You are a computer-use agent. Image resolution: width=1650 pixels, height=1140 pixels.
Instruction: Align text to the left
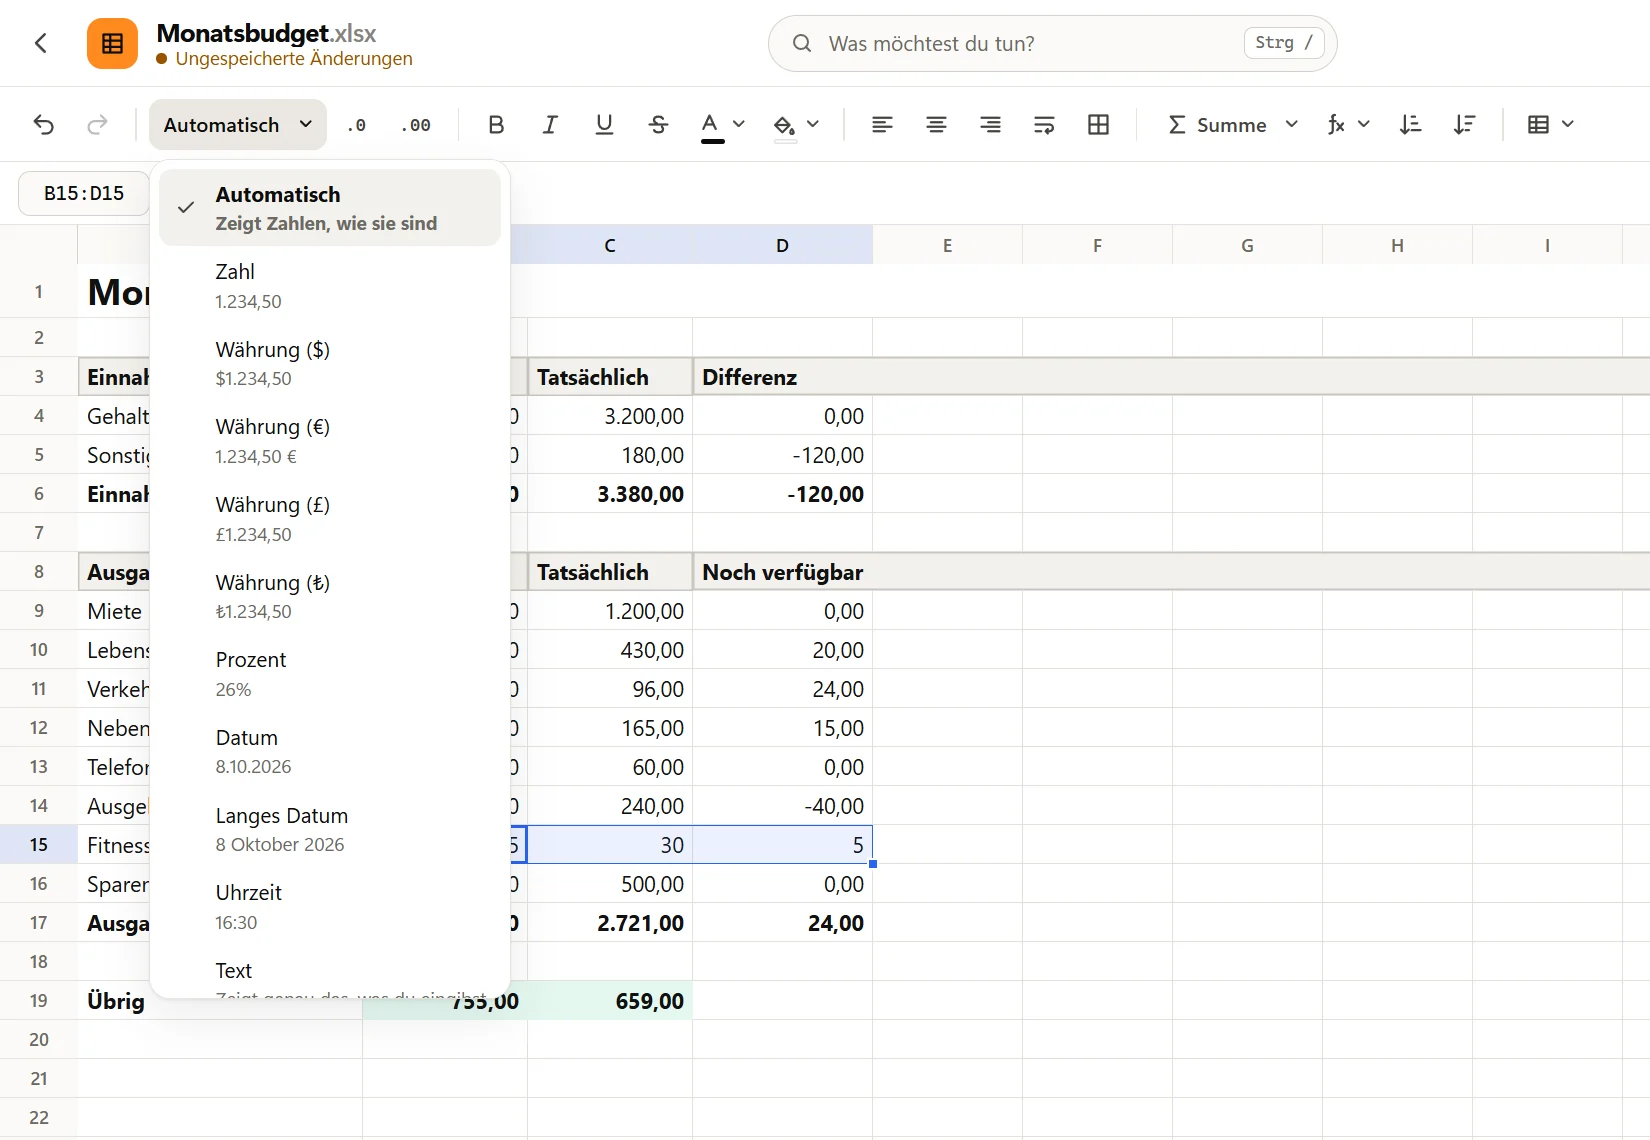(882, 125)
